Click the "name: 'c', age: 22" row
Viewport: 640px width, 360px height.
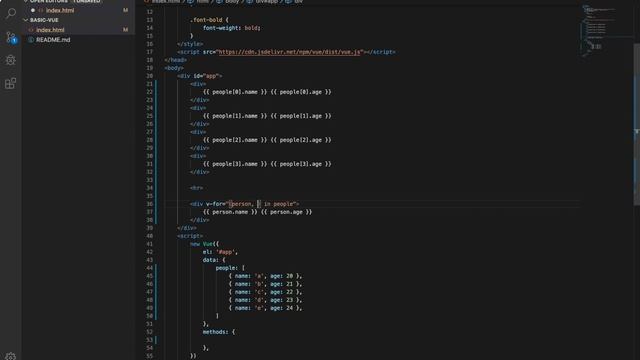(x=265, y=292)
